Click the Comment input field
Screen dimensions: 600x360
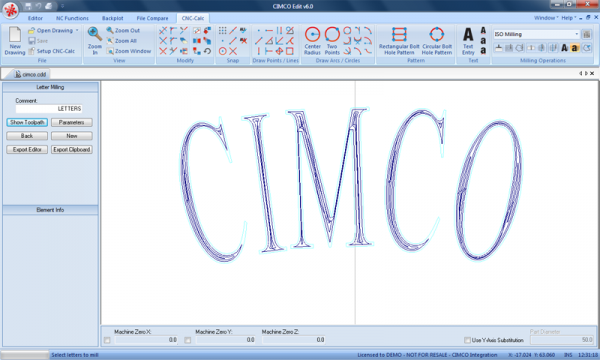click(49, 109)
